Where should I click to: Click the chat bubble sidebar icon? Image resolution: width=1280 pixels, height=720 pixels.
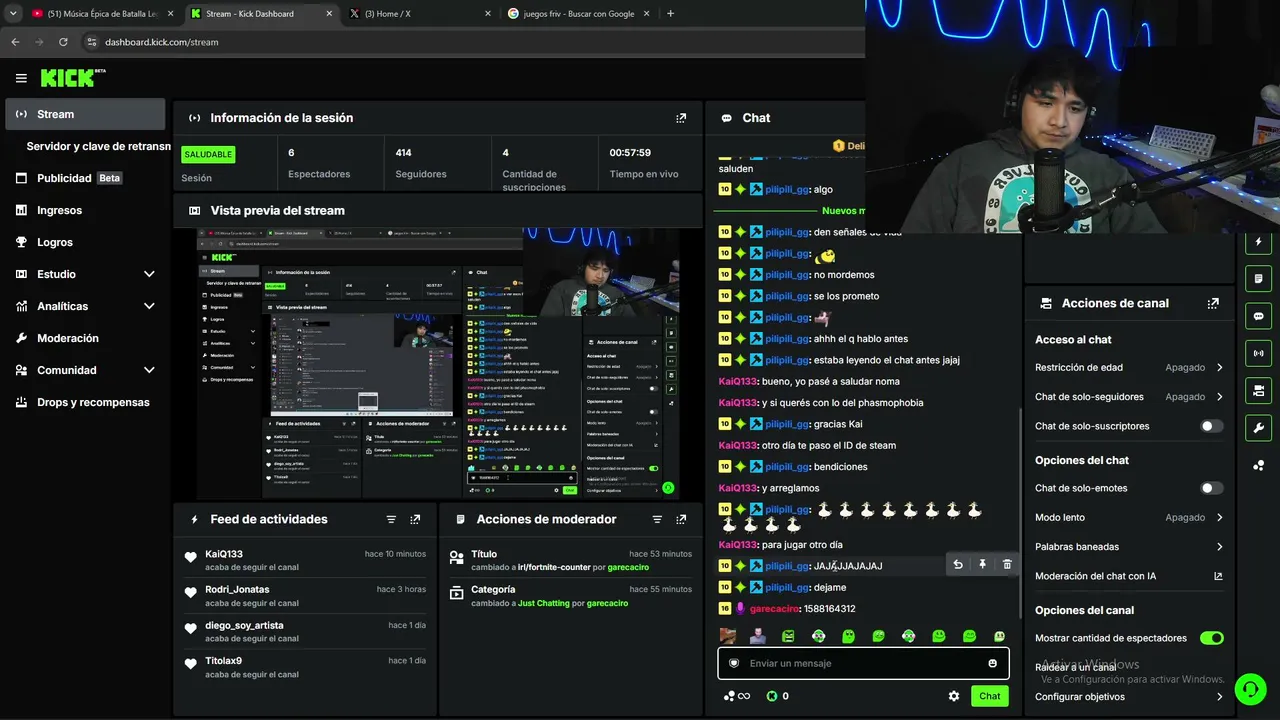[x=1258, y=316]
